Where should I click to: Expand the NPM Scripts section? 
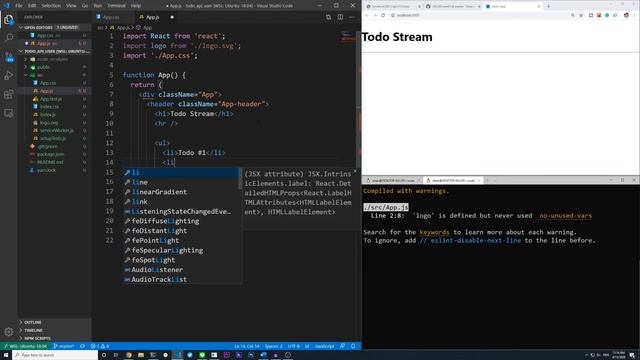click(55, 338)
